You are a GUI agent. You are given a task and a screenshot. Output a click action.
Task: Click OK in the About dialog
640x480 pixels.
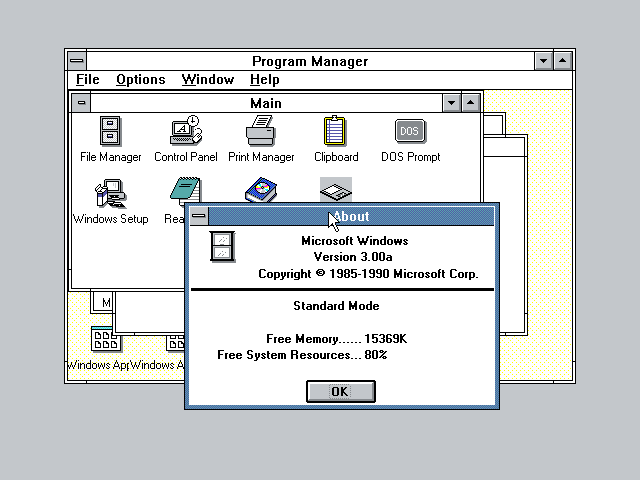pyautogui.click(x=341, y=392)
